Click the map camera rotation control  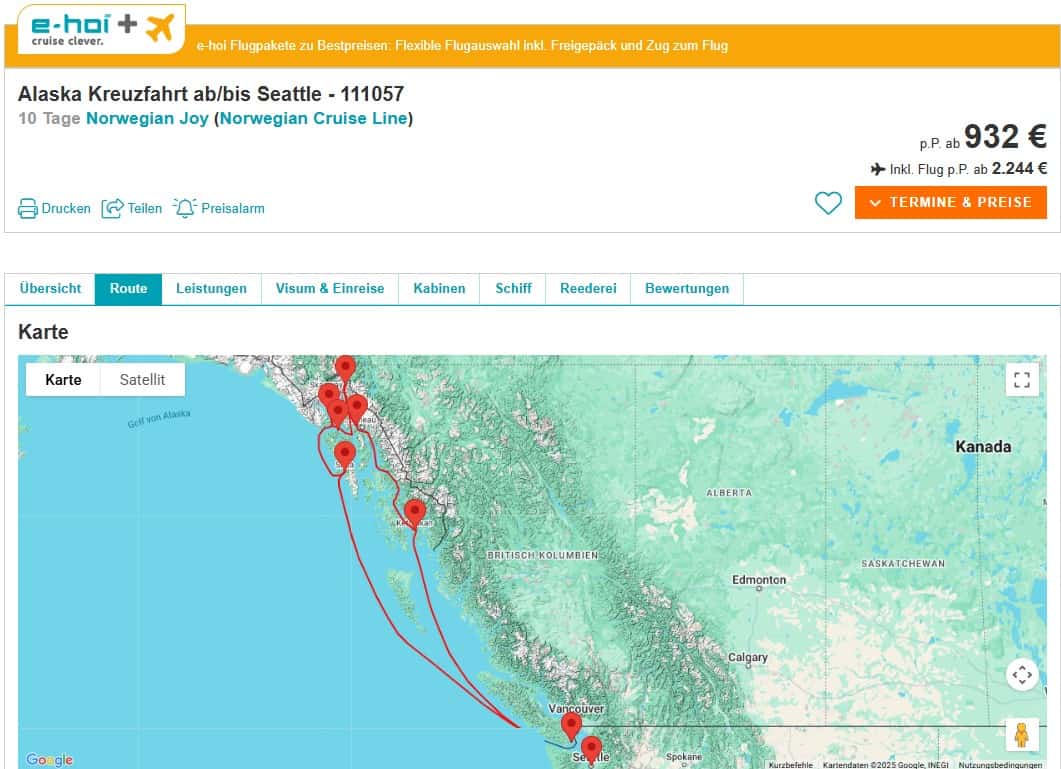click(x=1021, y=675)
